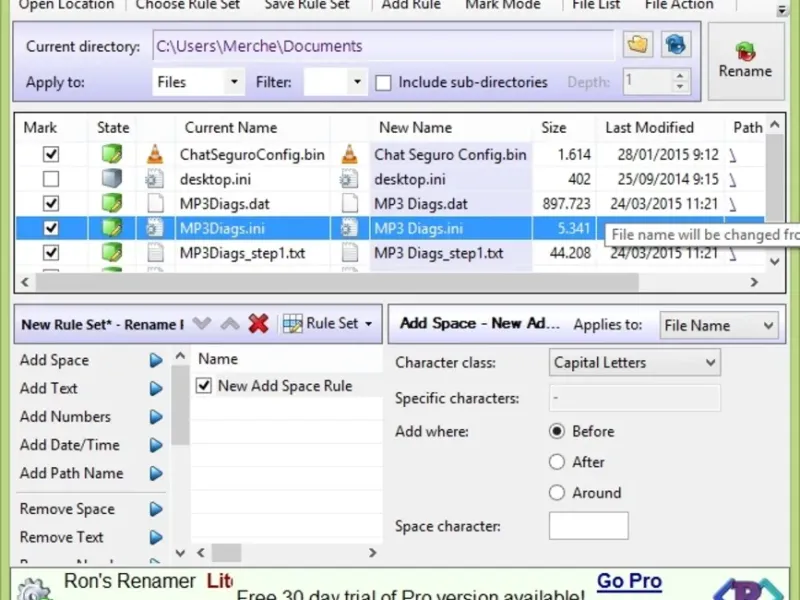
Task: Click the Add Numbers rule label
Action: [x=65, y=416]
